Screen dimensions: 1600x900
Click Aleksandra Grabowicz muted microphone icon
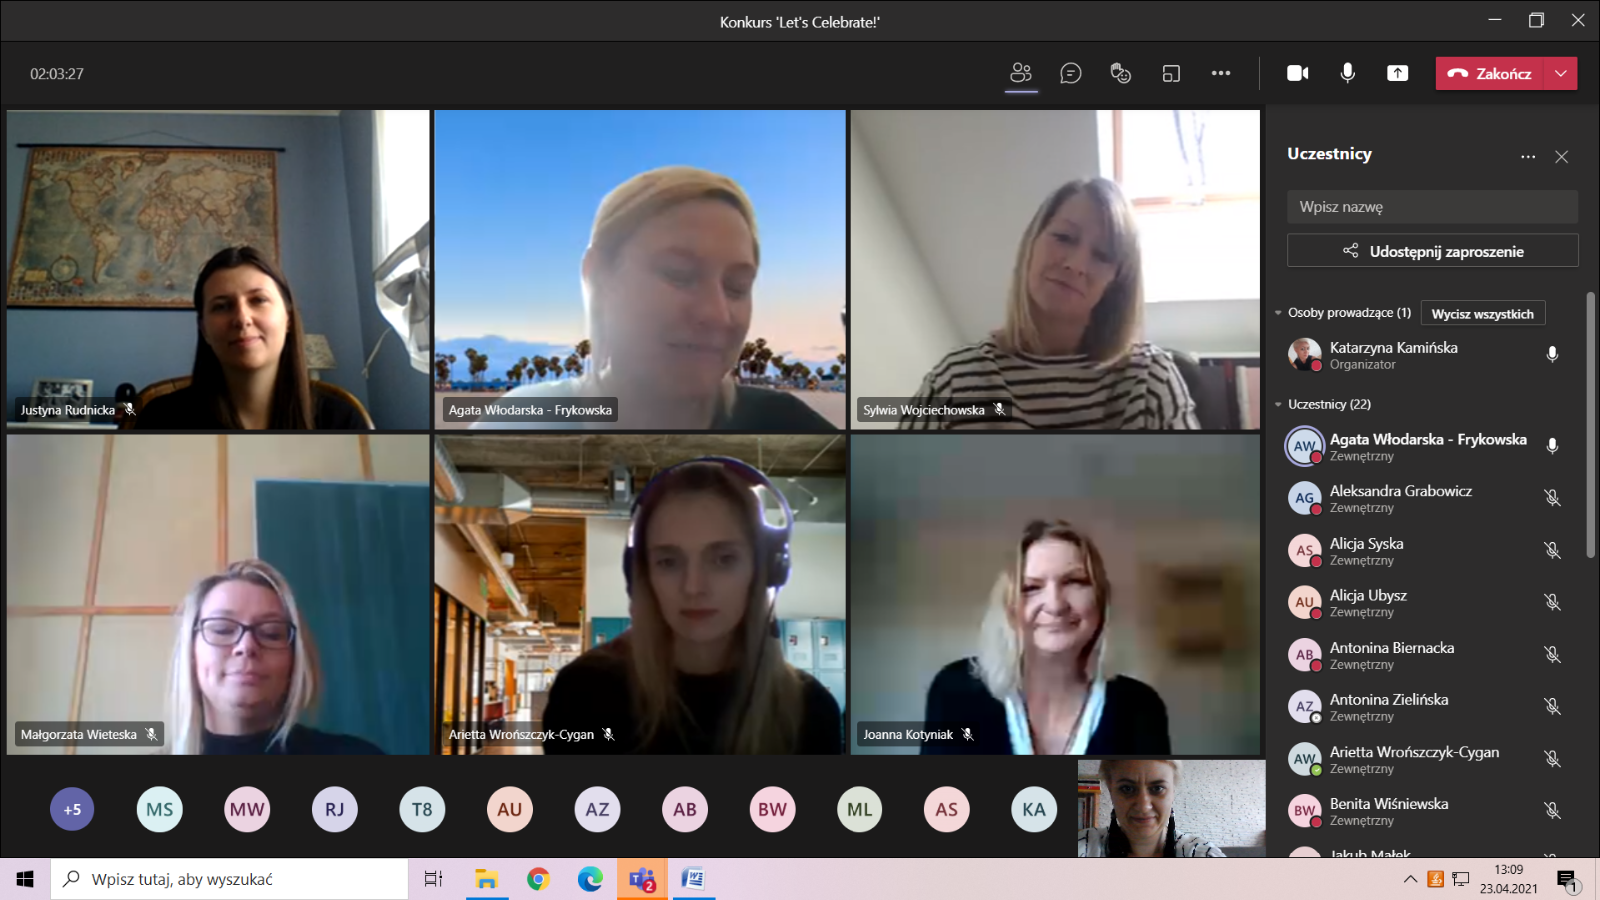(x=1552, y=498)
